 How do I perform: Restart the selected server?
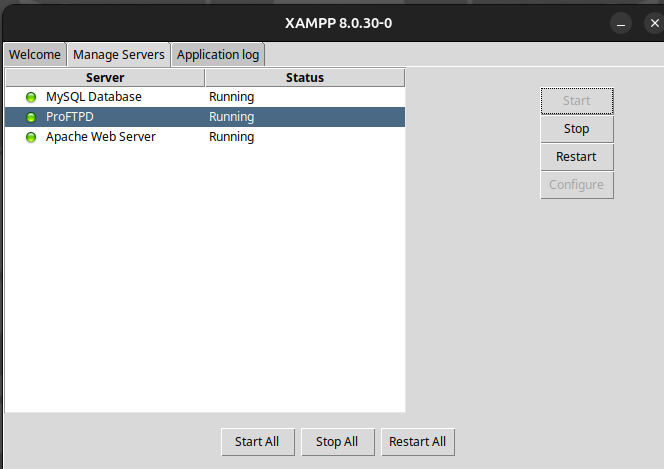[x=577, y=157]
